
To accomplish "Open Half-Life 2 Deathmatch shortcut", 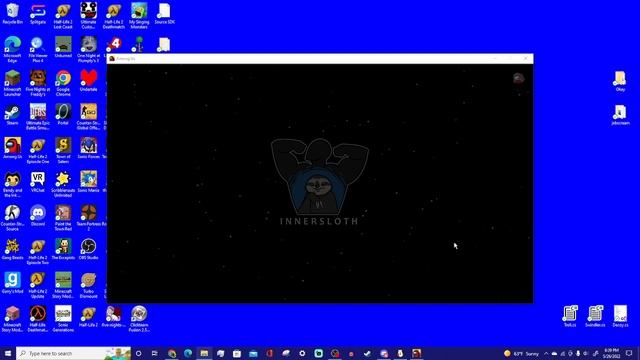I will tap(113, 16).
